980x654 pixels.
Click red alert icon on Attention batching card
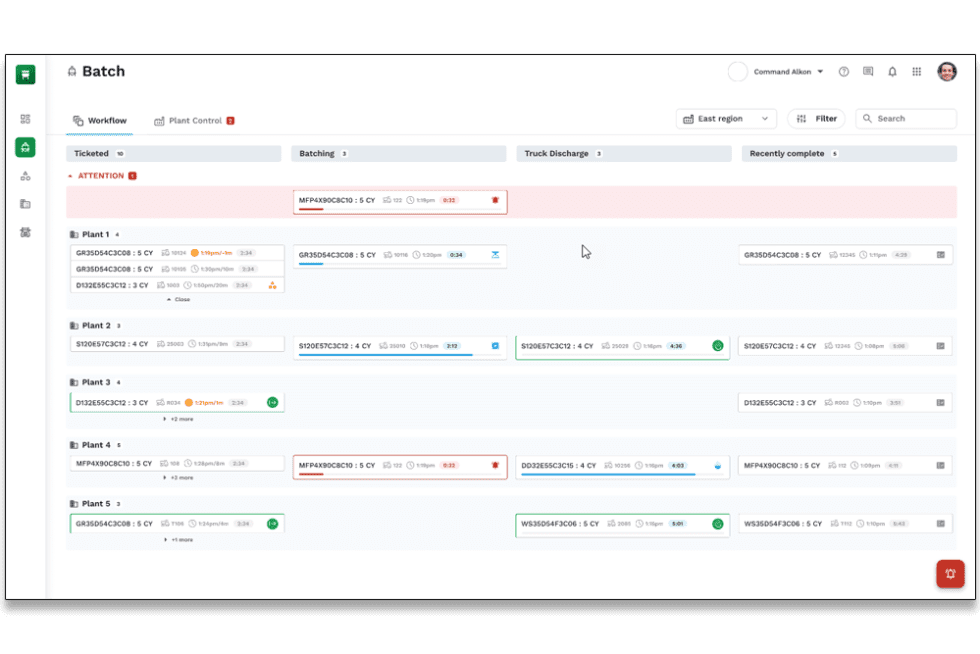[494, 200]
